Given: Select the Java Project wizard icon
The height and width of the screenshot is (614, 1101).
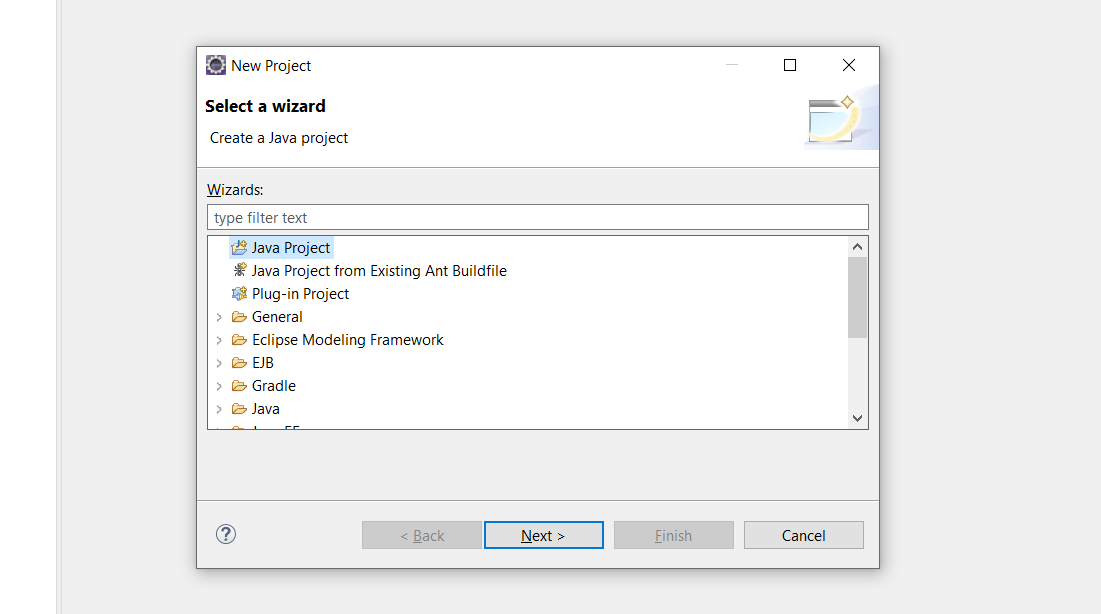Looking at the screenshot, I should coord(239,247).
